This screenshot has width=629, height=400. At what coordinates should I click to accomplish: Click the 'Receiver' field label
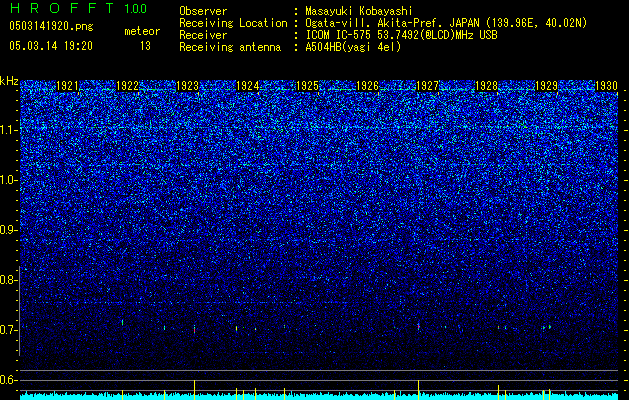[203, 35]
